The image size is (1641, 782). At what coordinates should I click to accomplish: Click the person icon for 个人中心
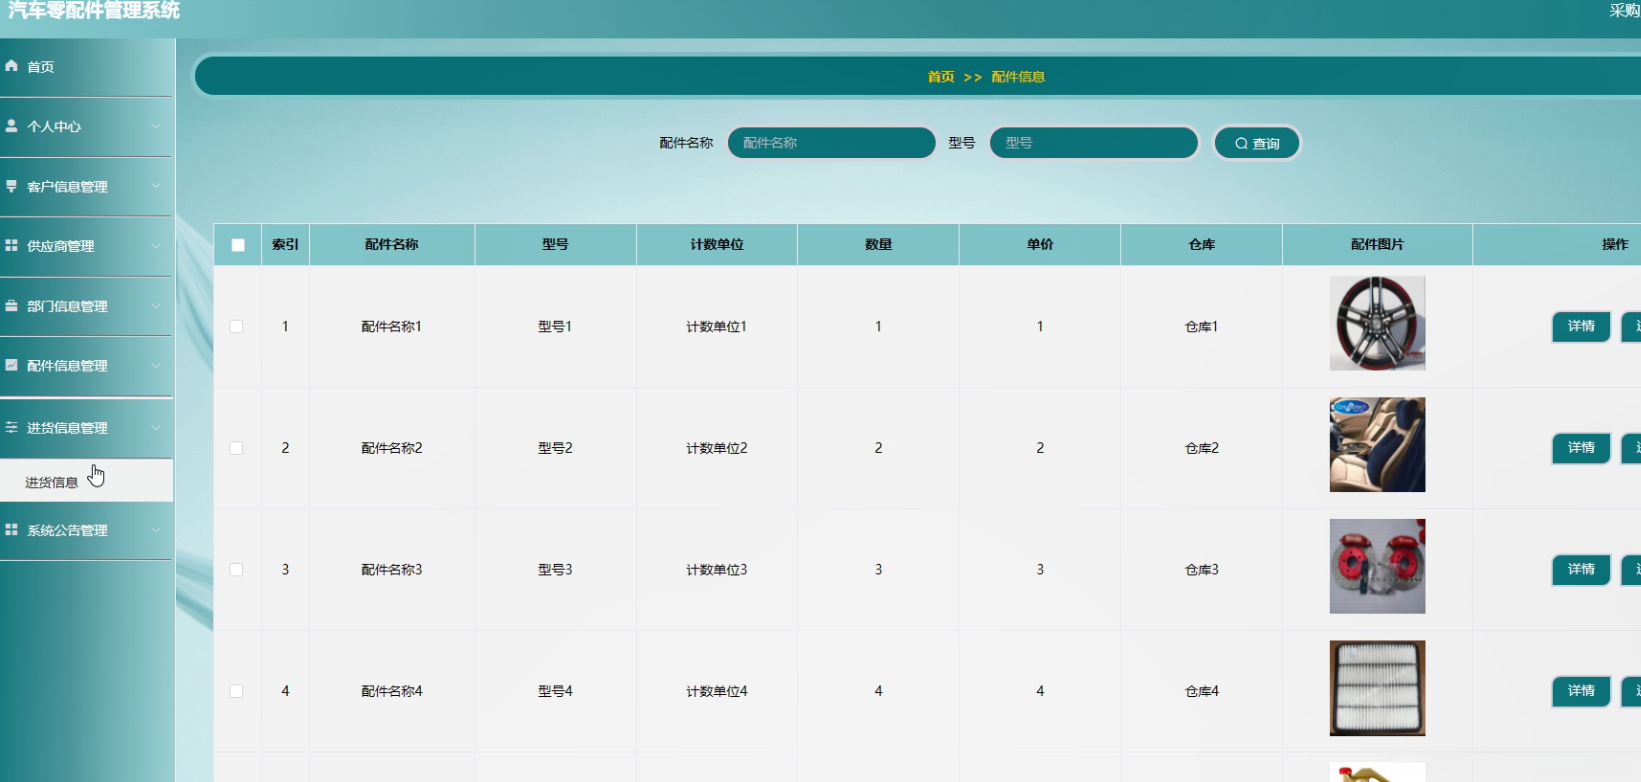click(x=12, y=126)
